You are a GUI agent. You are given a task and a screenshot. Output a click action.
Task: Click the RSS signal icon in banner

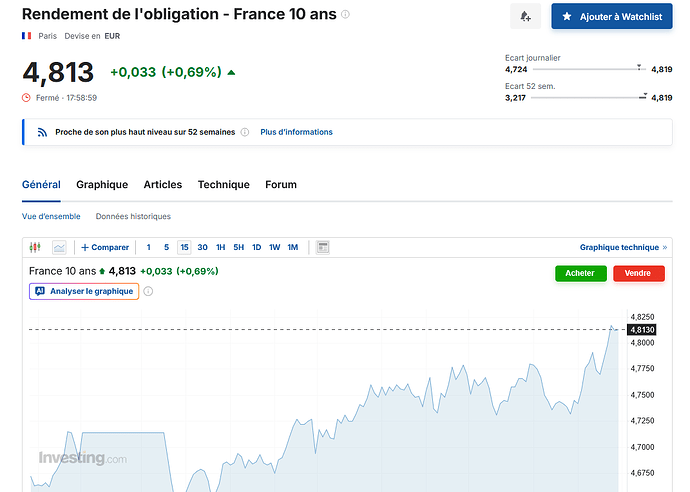[42, 132]
